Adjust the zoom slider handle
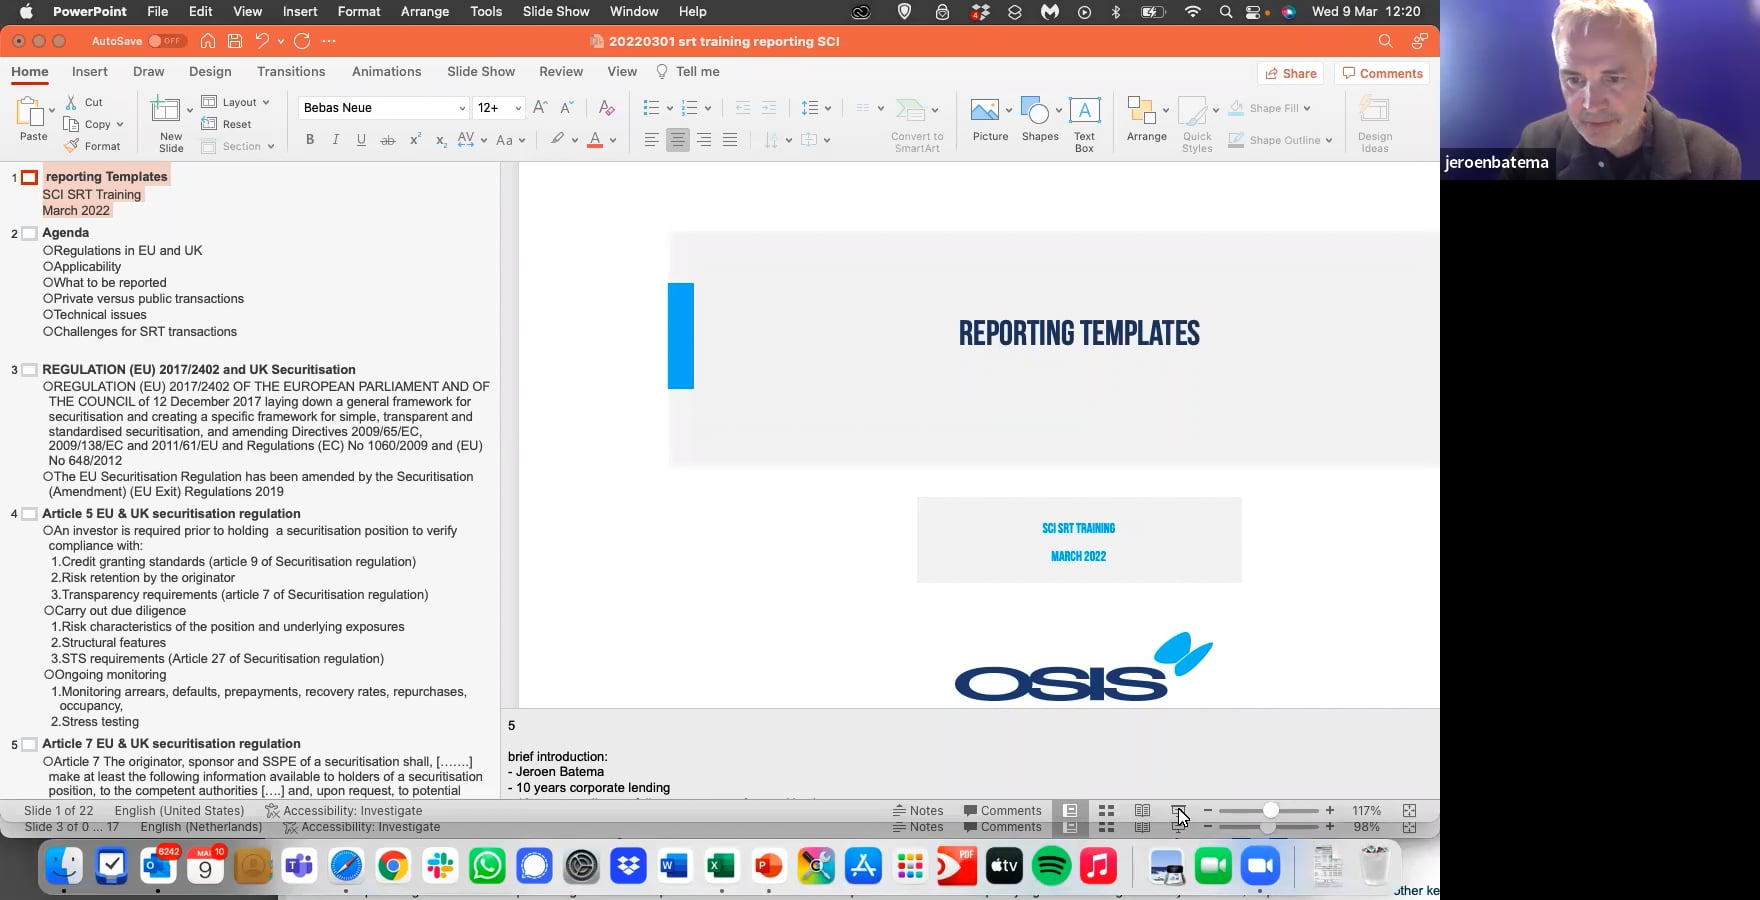Viewport: 1760px width, 900px height. (x=1270, y=811)
